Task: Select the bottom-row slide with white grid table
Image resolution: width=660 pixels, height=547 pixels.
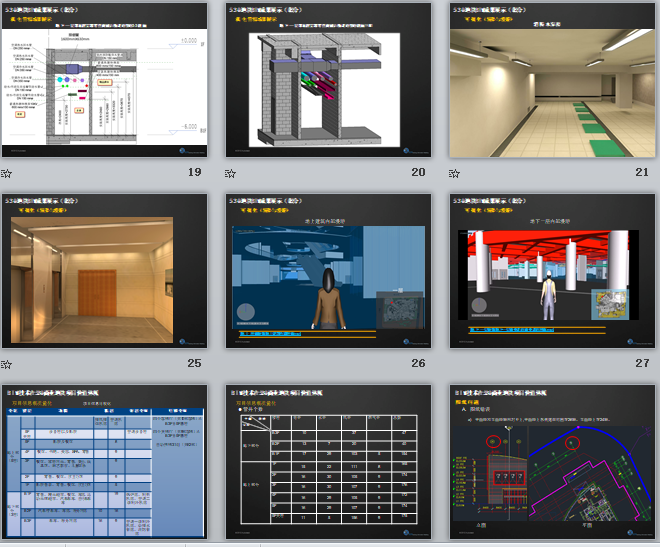Action: point(328,462)
